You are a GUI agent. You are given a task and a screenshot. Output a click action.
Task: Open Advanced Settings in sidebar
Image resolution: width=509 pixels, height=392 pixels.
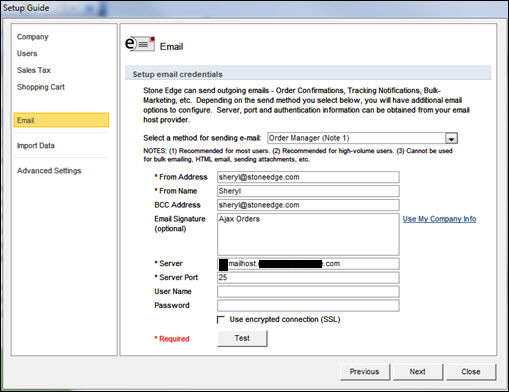pos(49,171)
